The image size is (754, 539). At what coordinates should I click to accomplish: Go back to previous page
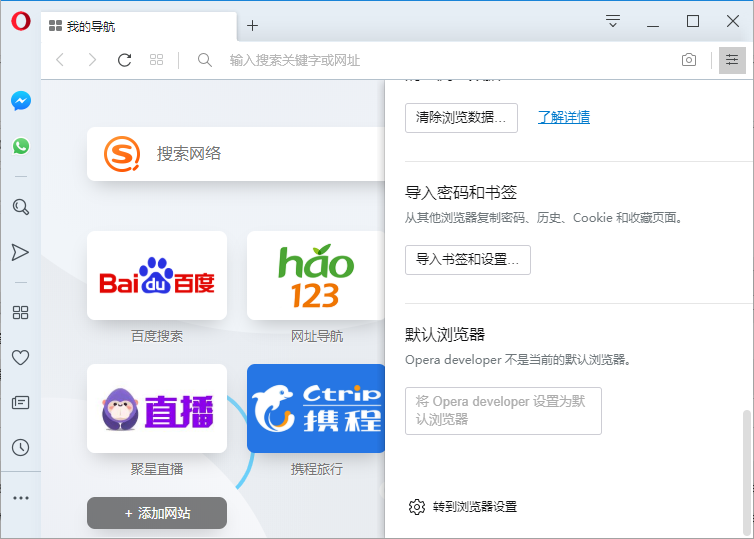[x=60, y=60]
